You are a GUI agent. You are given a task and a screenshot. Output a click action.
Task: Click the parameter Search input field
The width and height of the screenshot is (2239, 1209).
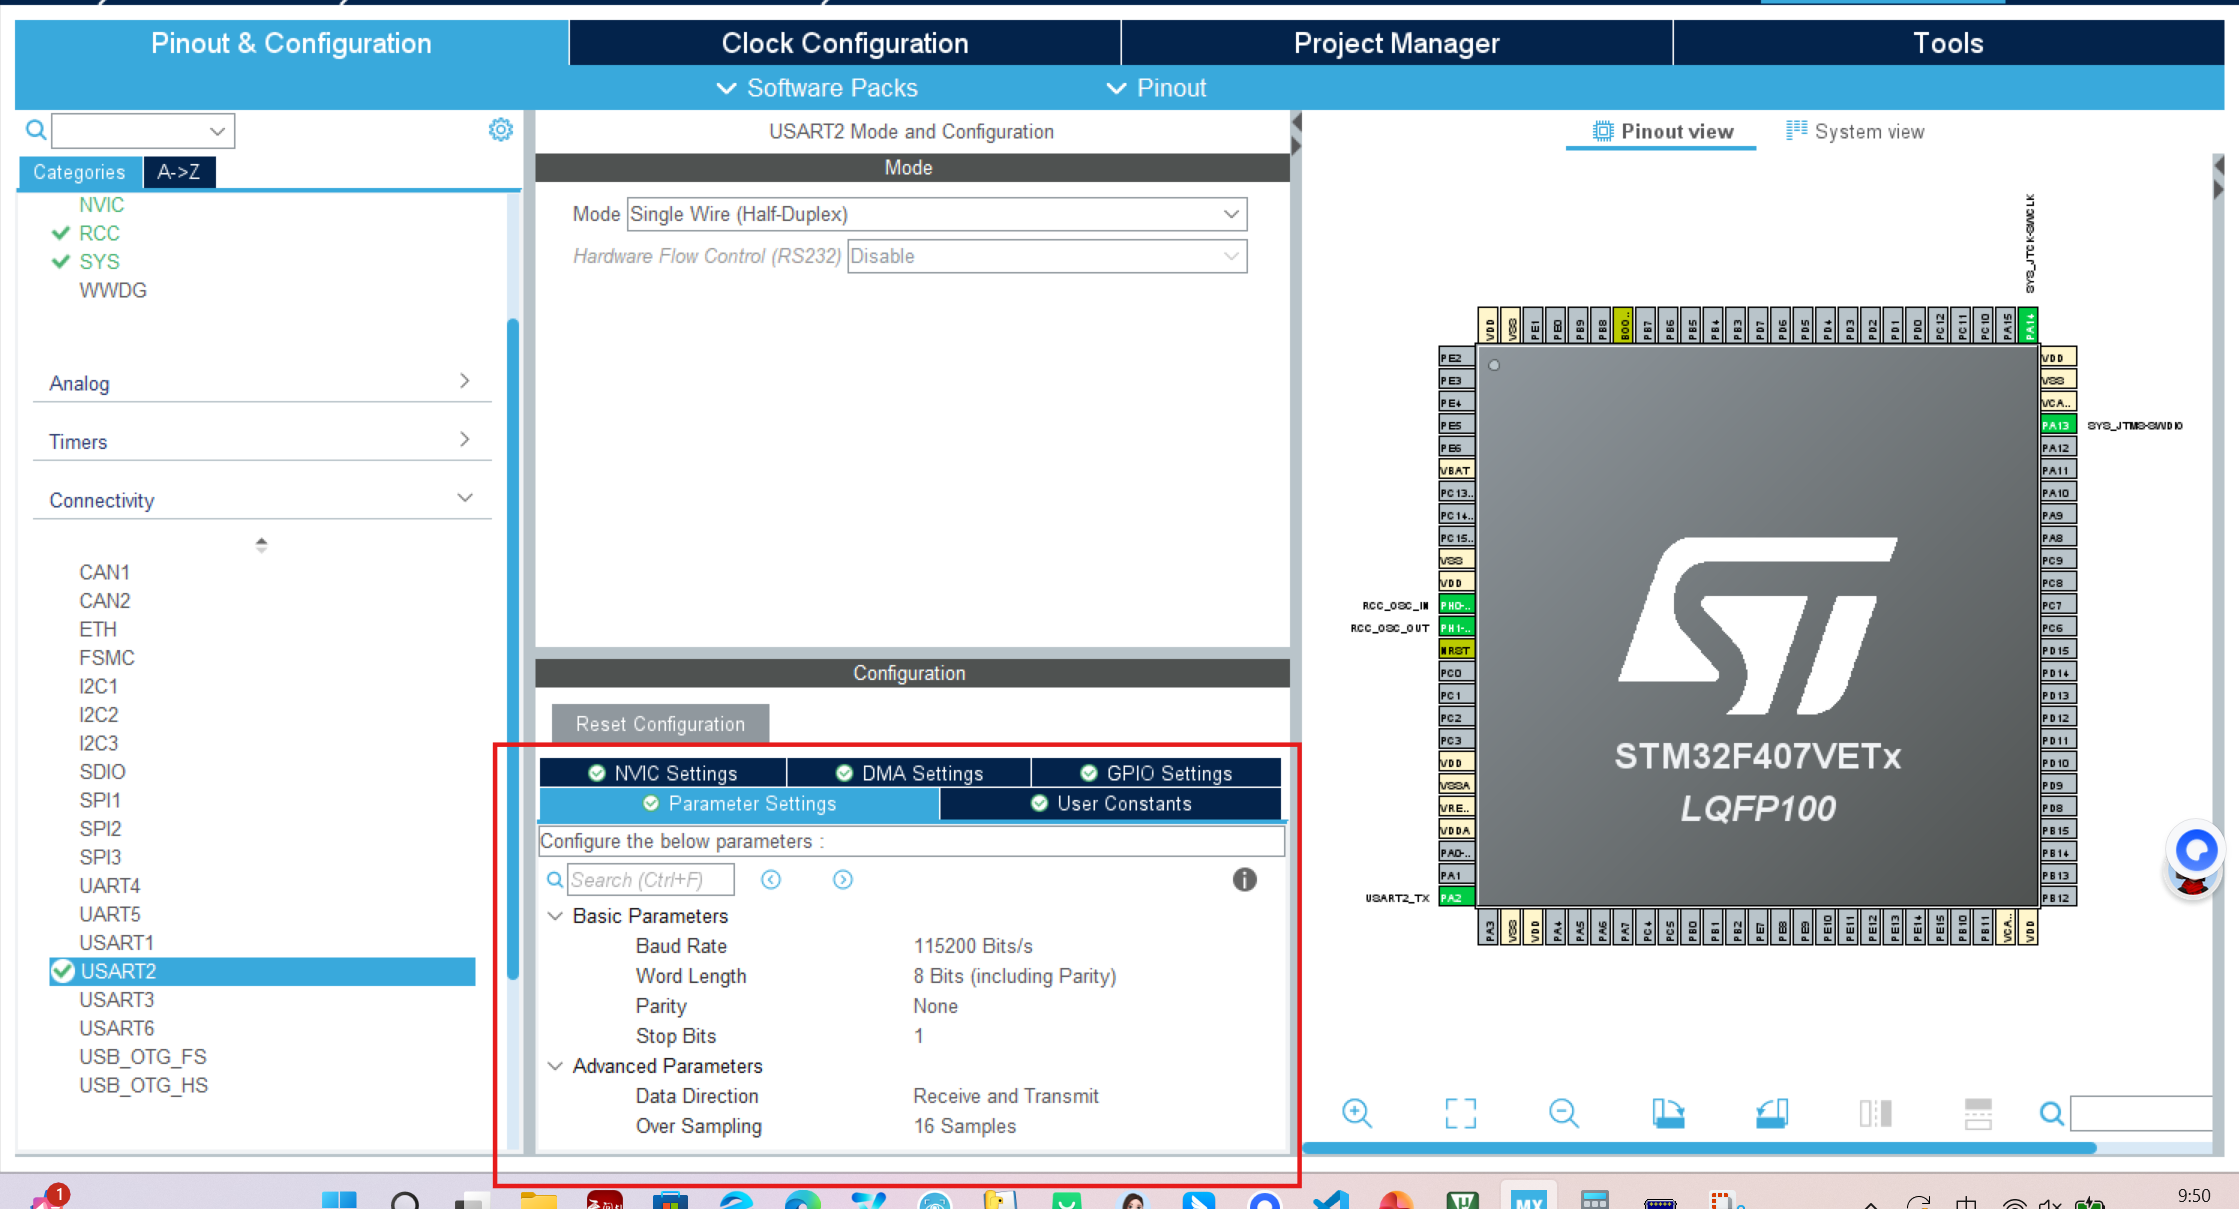(x=650, y=880)
